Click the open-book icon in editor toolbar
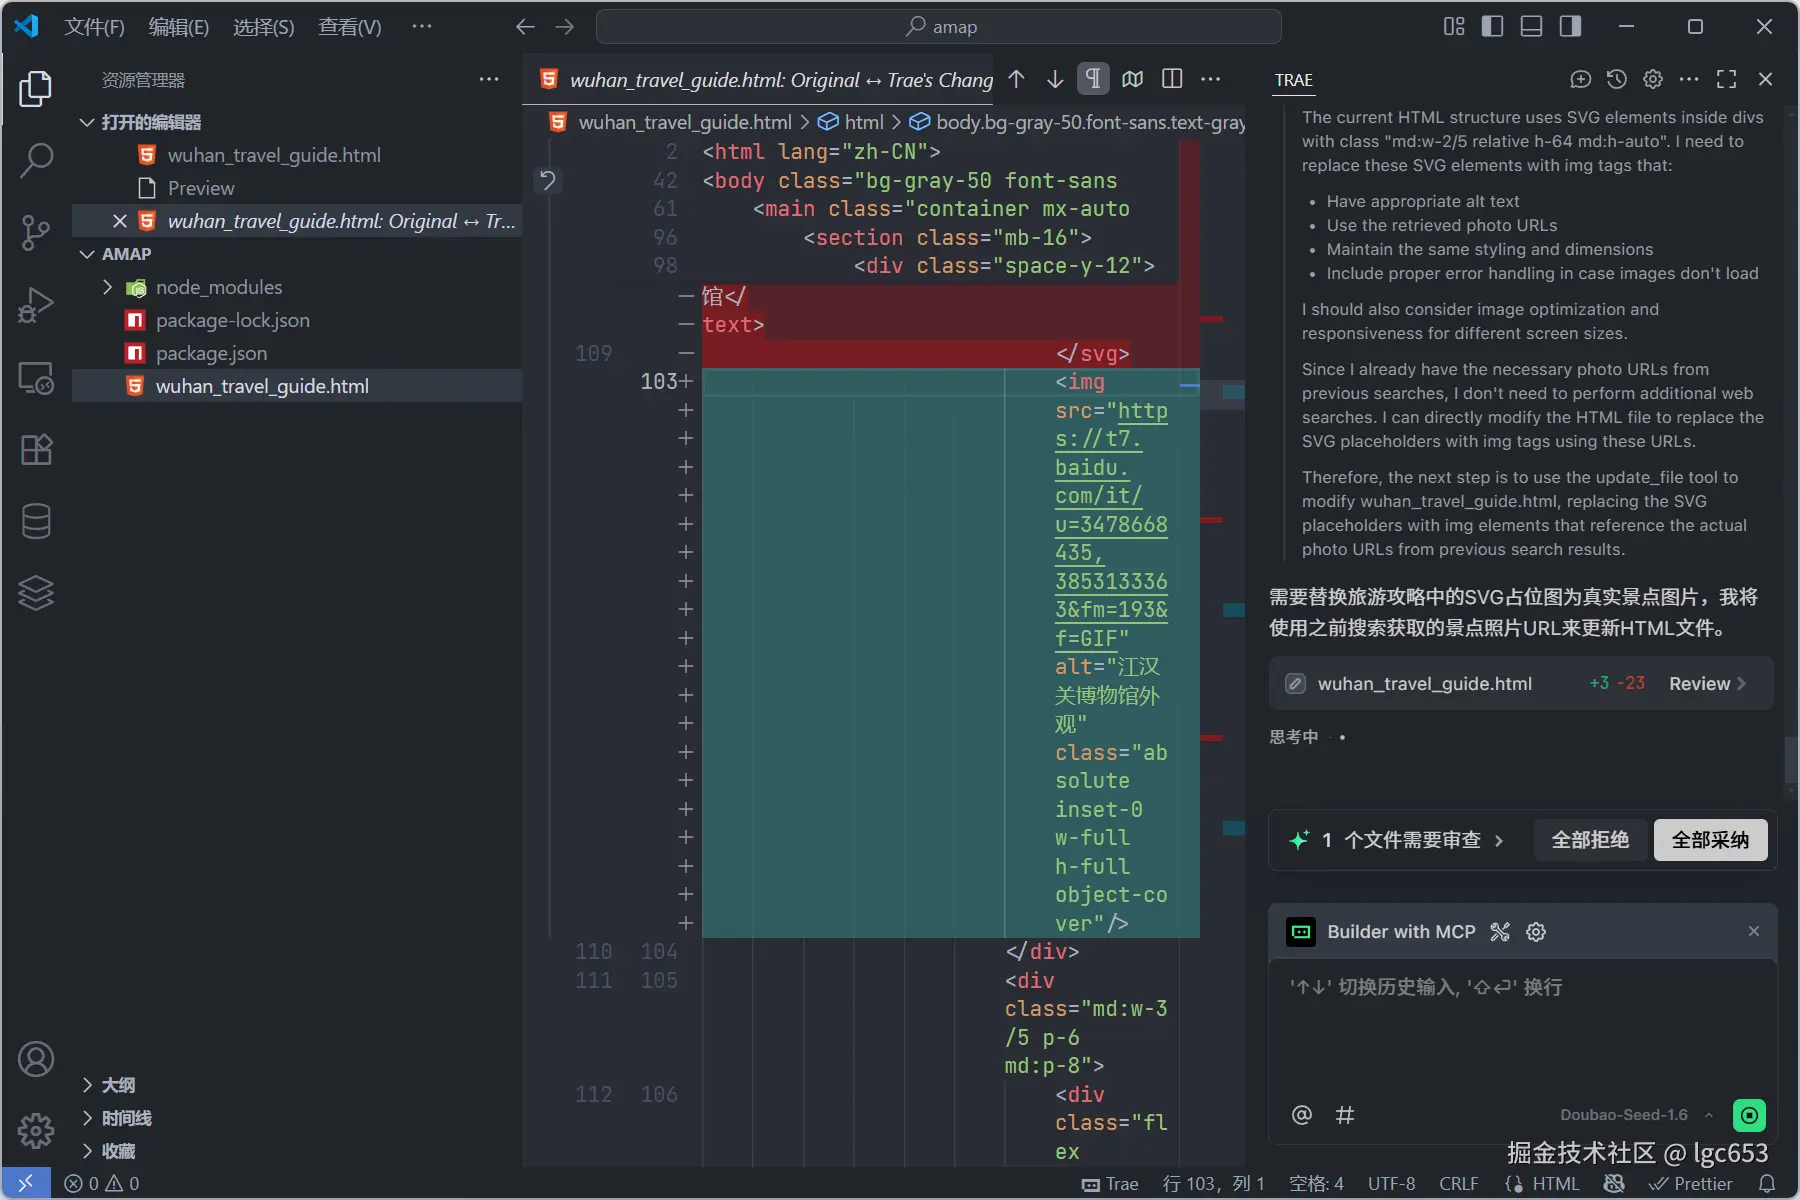 click(x=1133, y=79)
